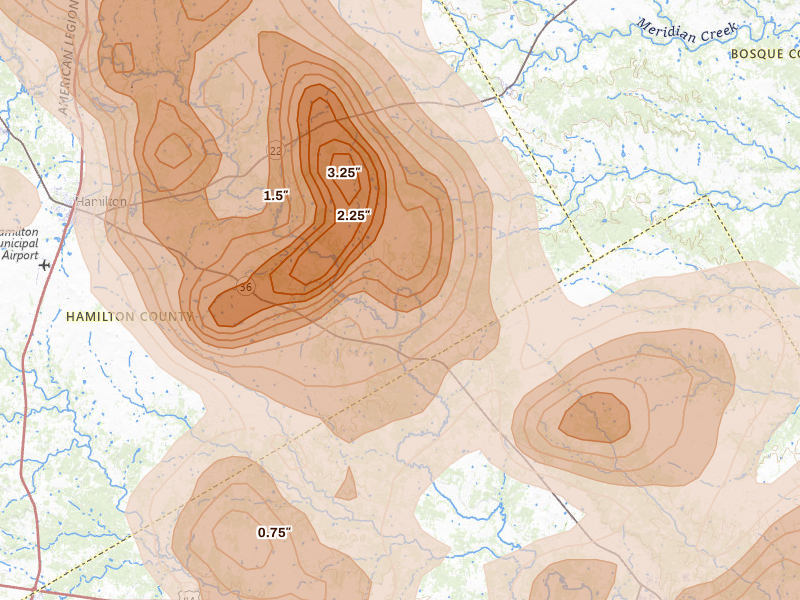
Task: Click the HAMILTON COUNTY label
Action: 130,317
